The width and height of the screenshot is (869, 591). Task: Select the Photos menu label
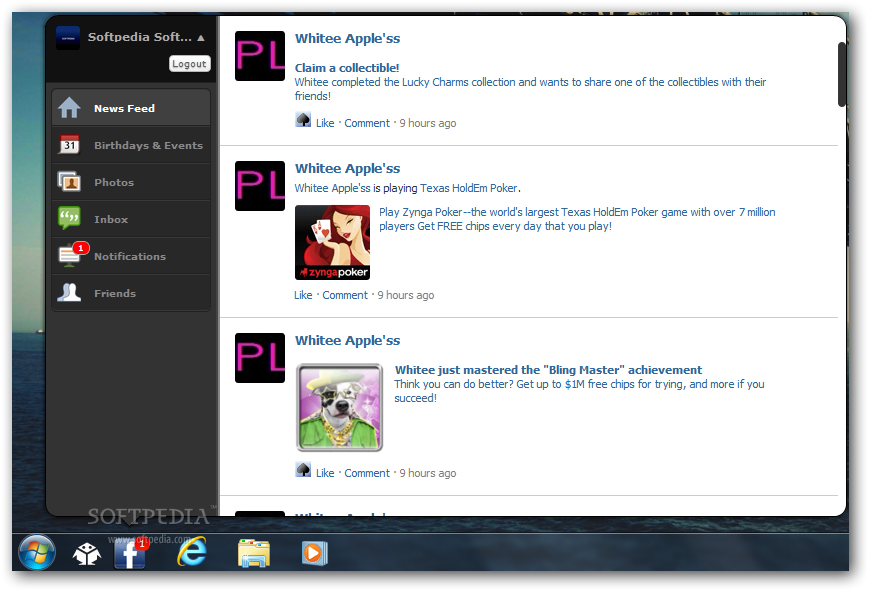114,182
